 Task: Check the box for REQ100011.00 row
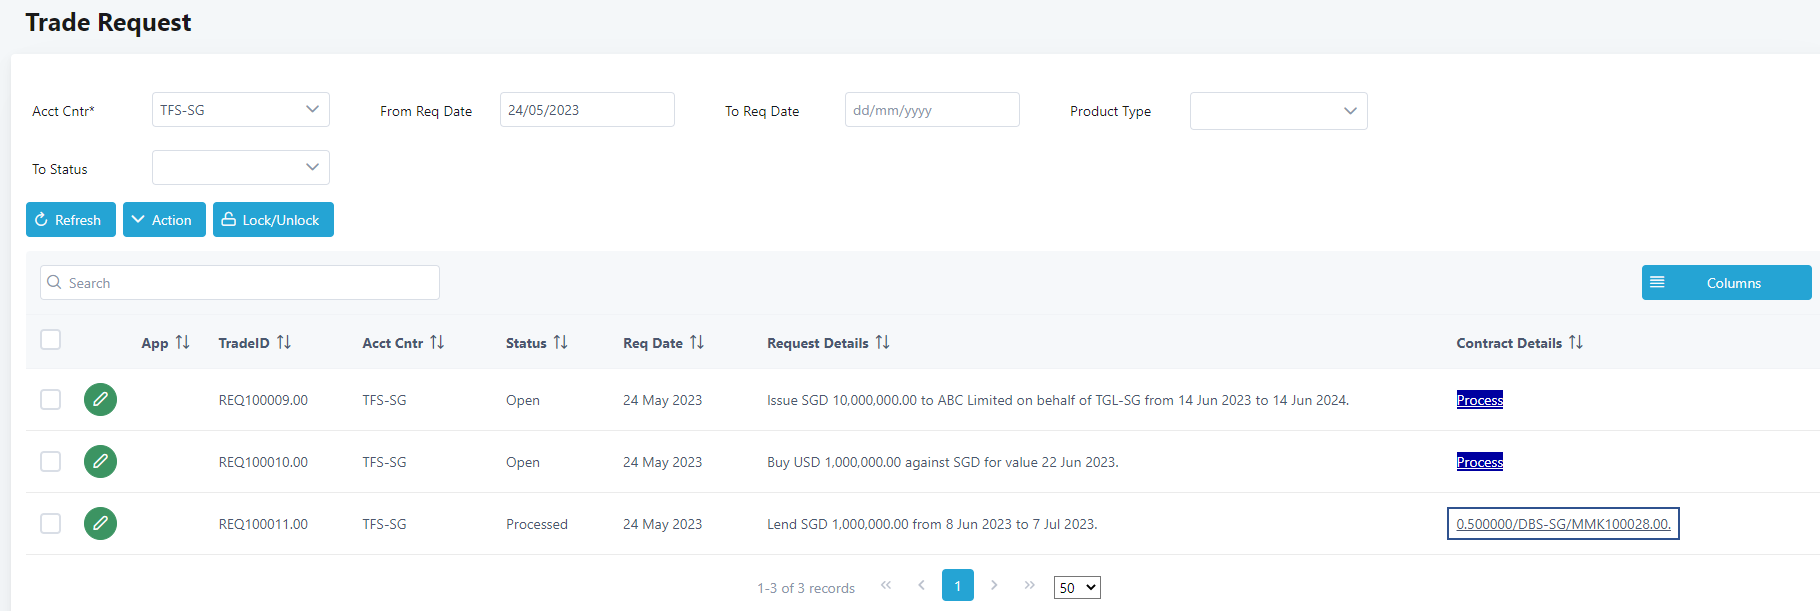coord(51,524)
